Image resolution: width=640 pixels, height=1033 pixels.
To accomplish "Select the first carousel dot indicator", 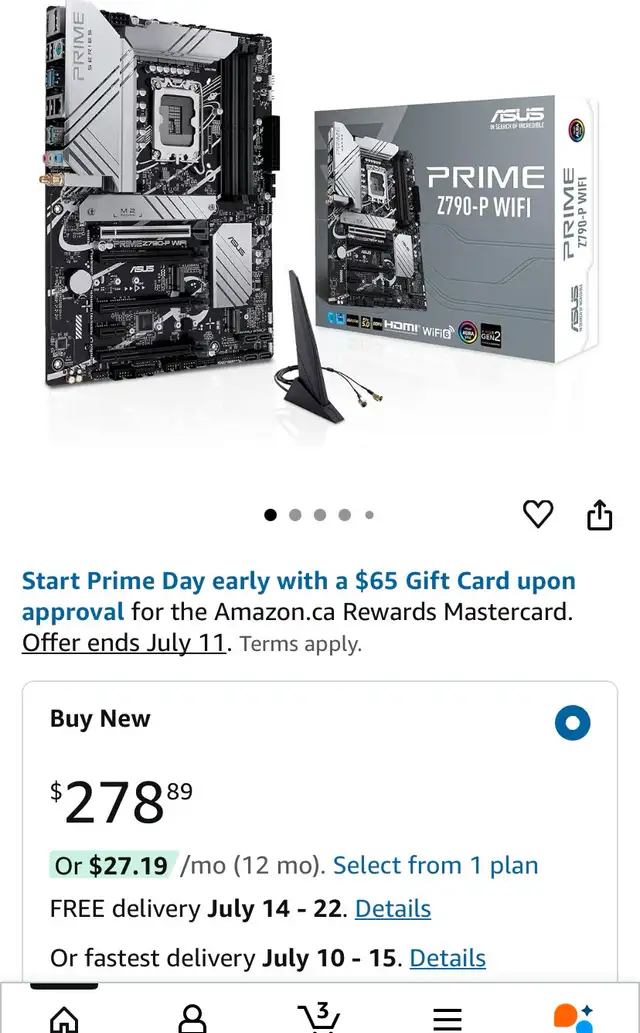I will [270, 515].
